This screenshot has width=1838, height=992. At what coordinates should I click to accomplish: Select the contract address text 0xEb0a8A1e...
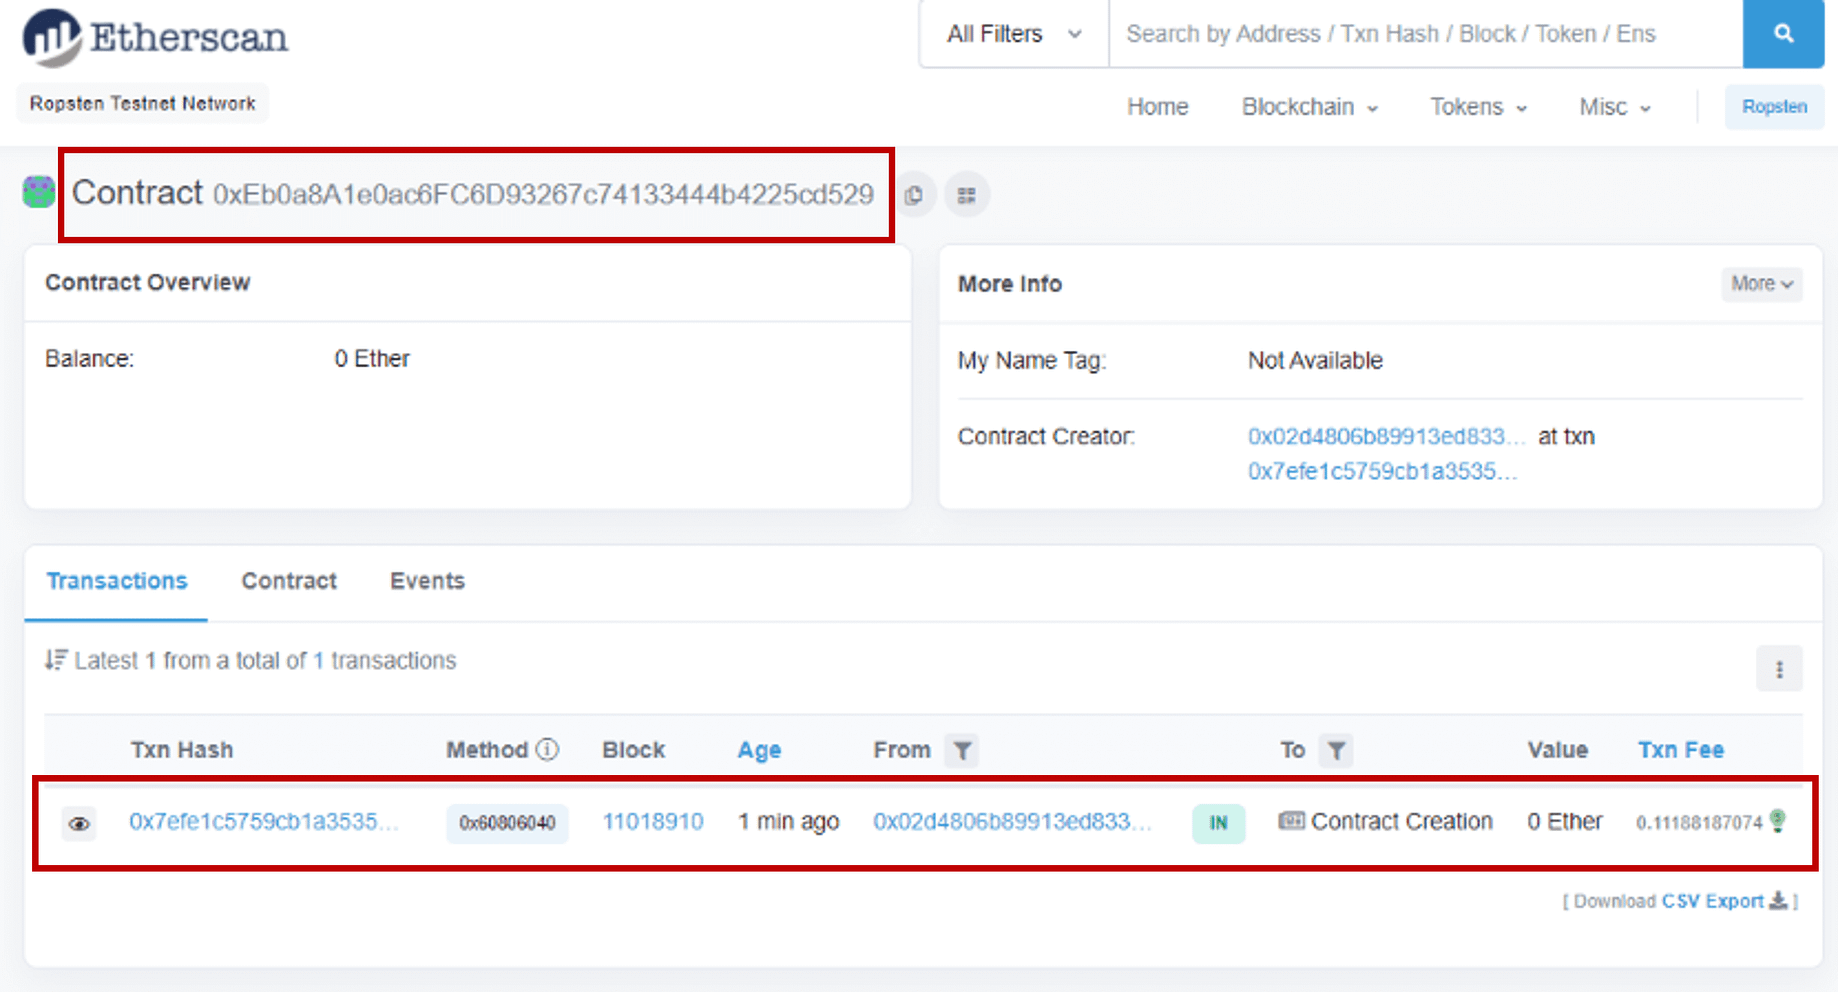tap(543, 194)
